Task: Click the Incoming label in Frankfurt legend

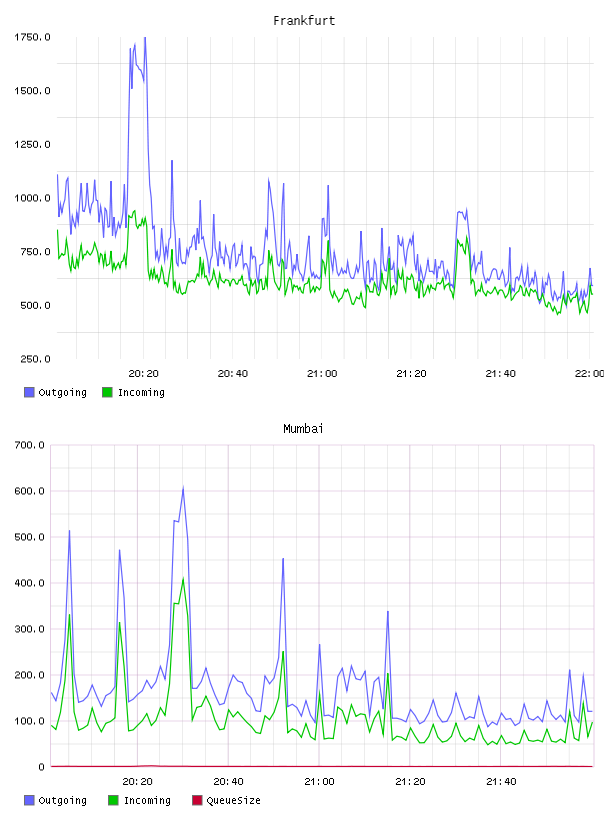Action: pyautogui.click(x=141, y=392)
